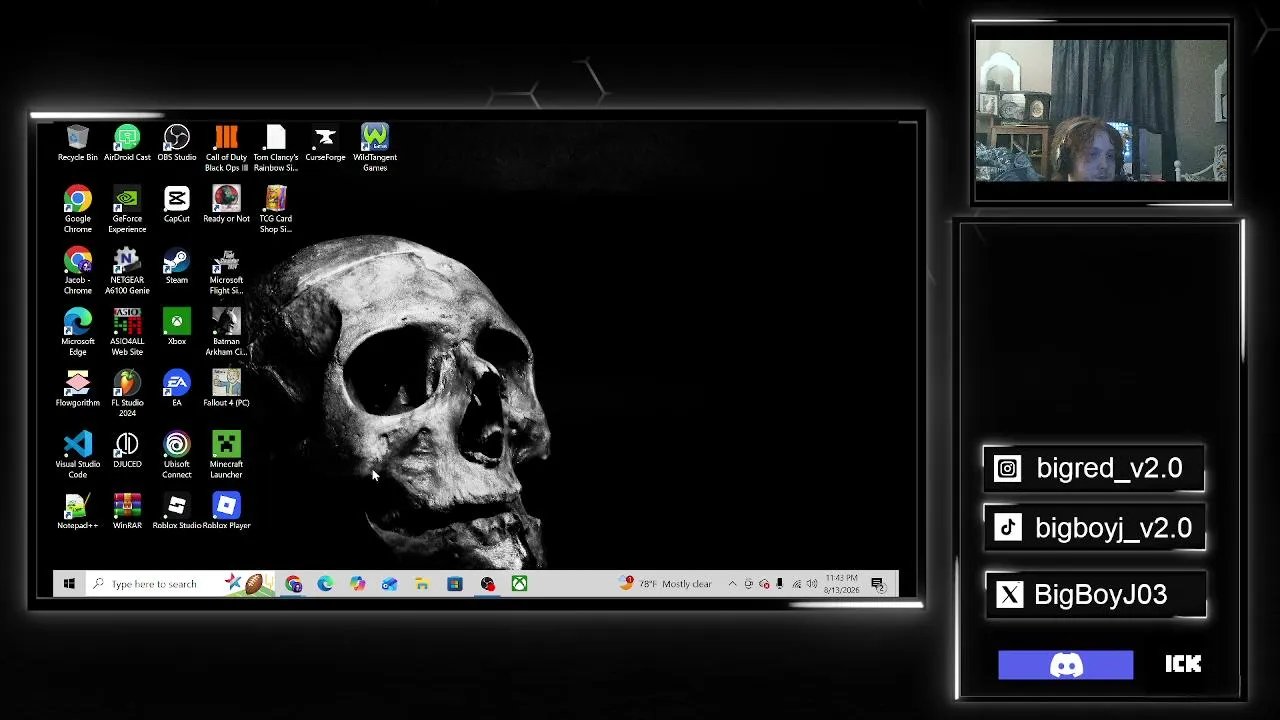Screen dimensions: 1280x720
Task: Open File Explorer in the taskbar
Action: (422, 584)
